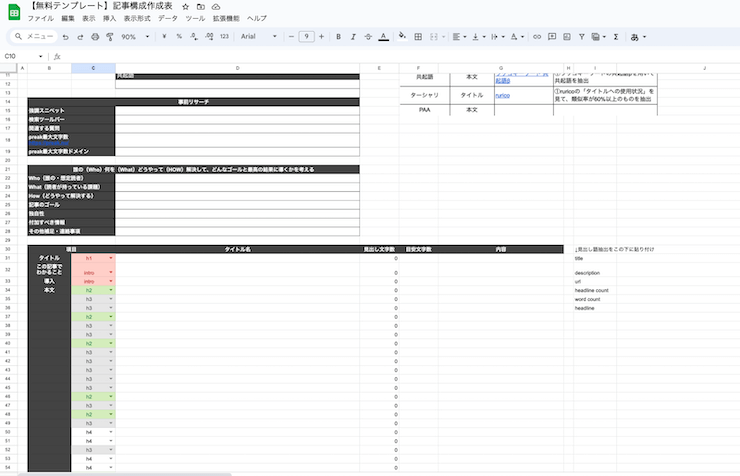This screenshot has height=476, width=740.
Task: Follow the rurico hyperlink
Action: pyautogui.click(x=503, y=95)
